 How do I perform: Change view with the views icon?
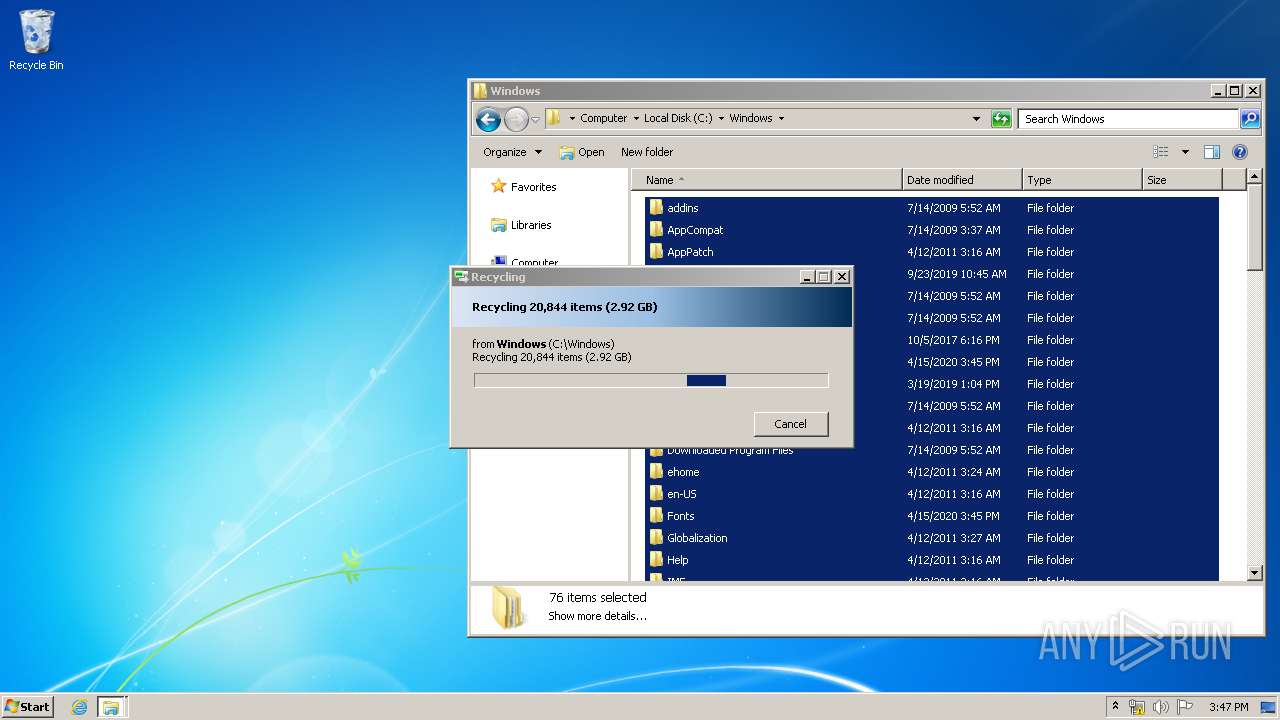tap(1161, 152)
